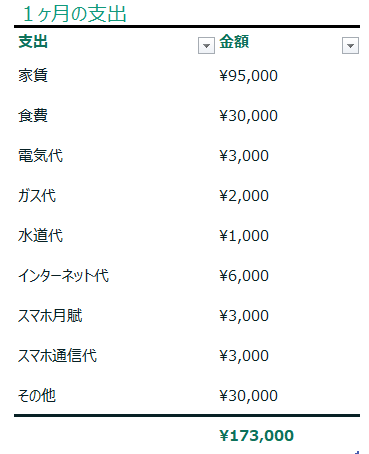Open the 支出 column filter dropdown
This screenshot has height=454, width=369.
point(206,46)
